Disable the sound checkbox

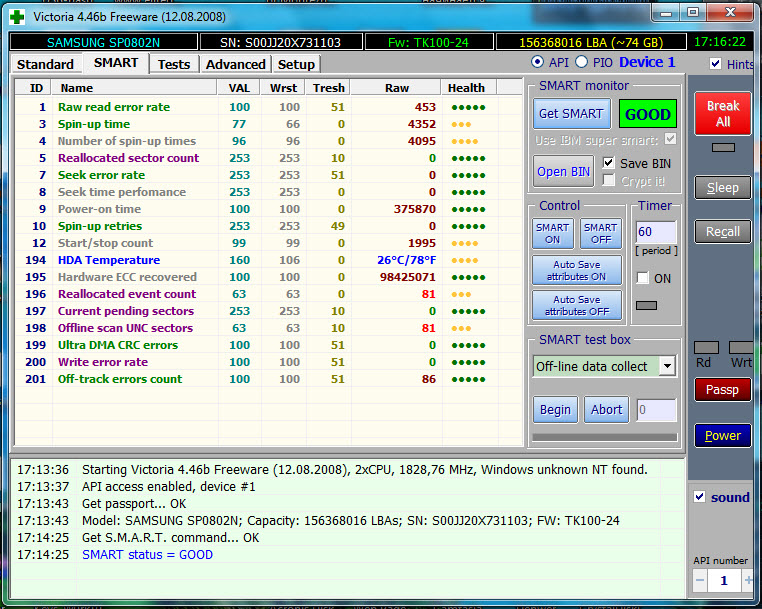pos(700,497)
